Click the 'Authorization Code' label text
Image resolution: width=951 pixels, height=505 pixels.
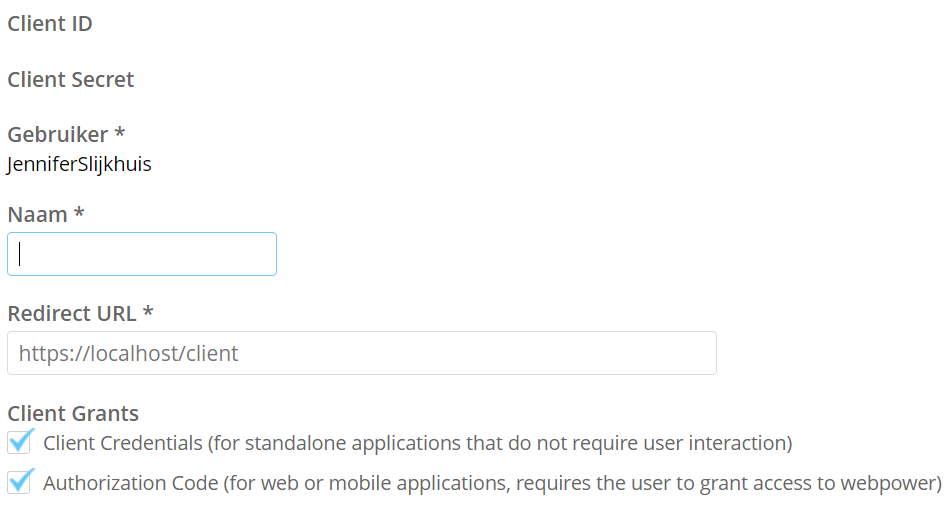pyautogui.click(x=130, y=483)
